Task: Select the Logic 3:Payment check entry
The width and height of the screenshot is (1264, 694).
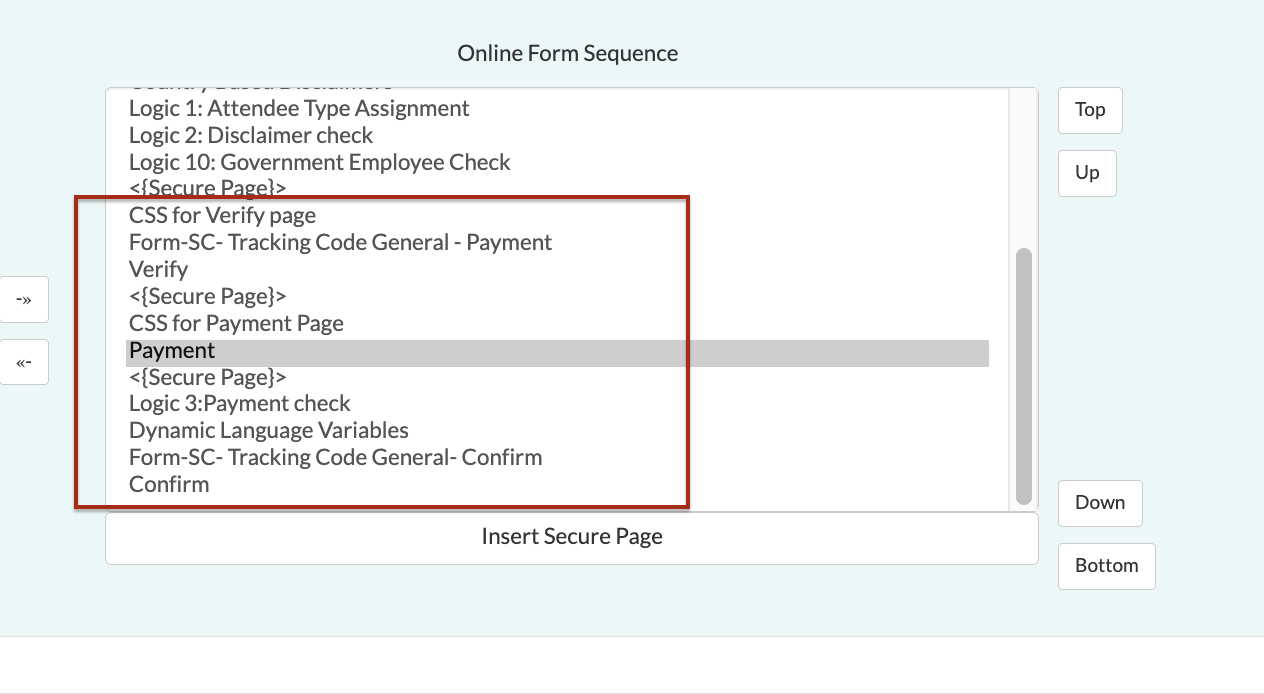Action: pos(239,404)
